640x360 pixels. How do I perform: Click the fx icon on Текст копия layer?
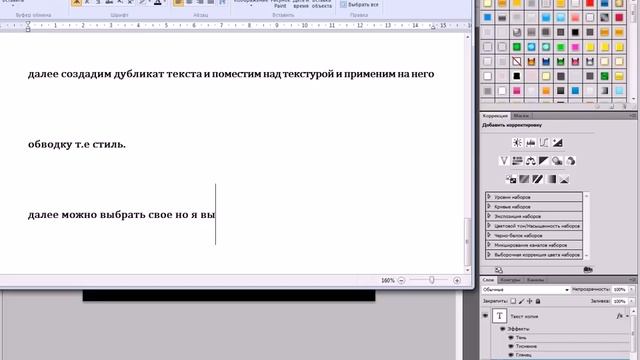620,316
